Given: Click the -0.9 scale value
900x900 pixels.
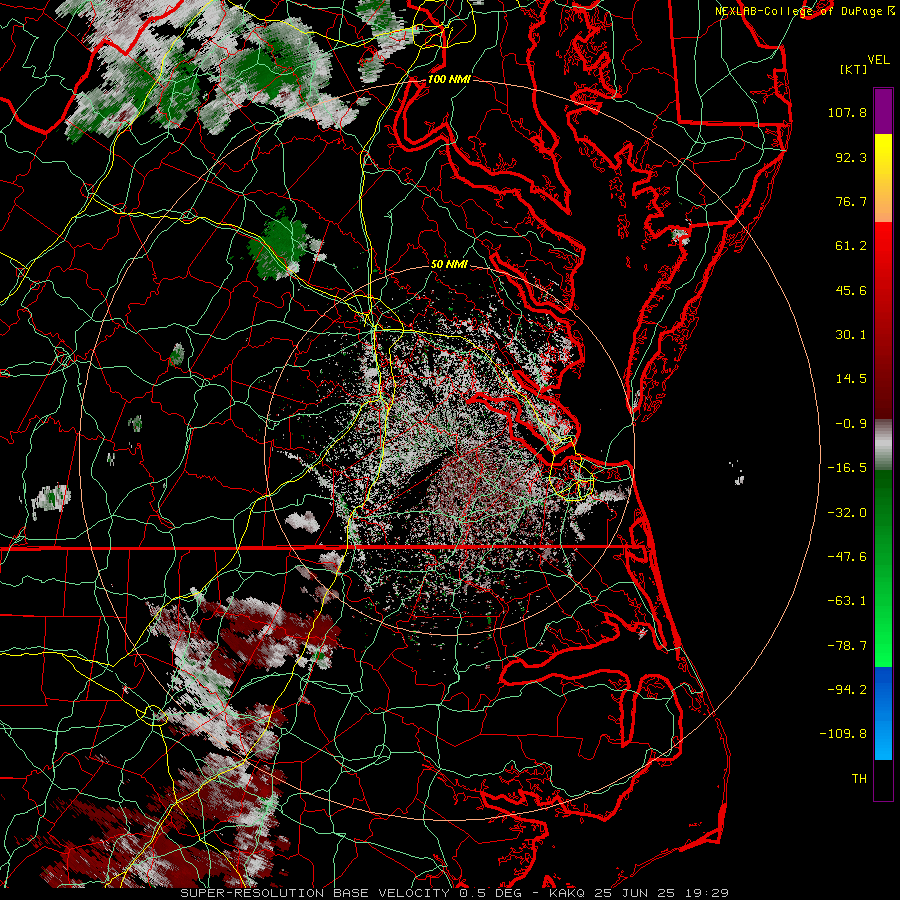Looking at the screenshot, I should [851, 424].
